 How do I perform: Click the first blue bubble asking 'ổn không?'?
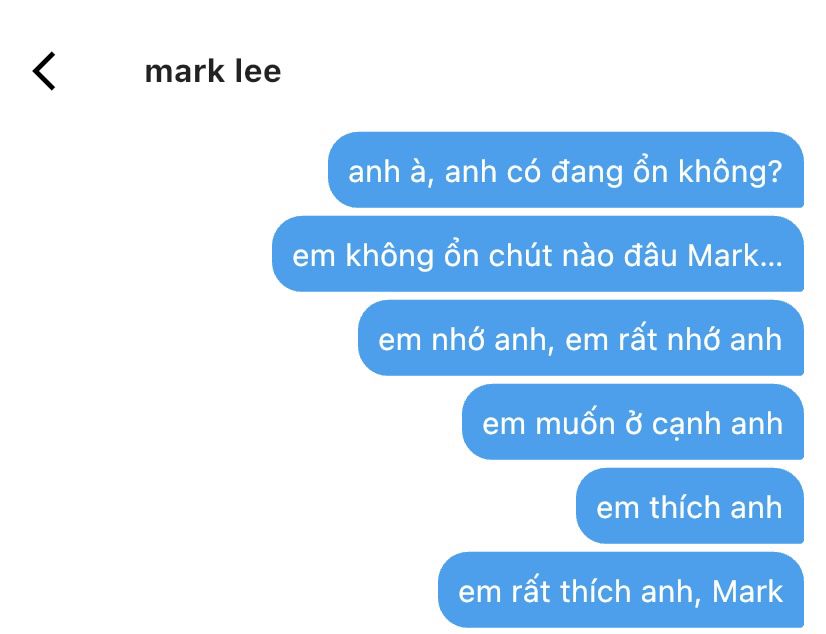point(566,170)
